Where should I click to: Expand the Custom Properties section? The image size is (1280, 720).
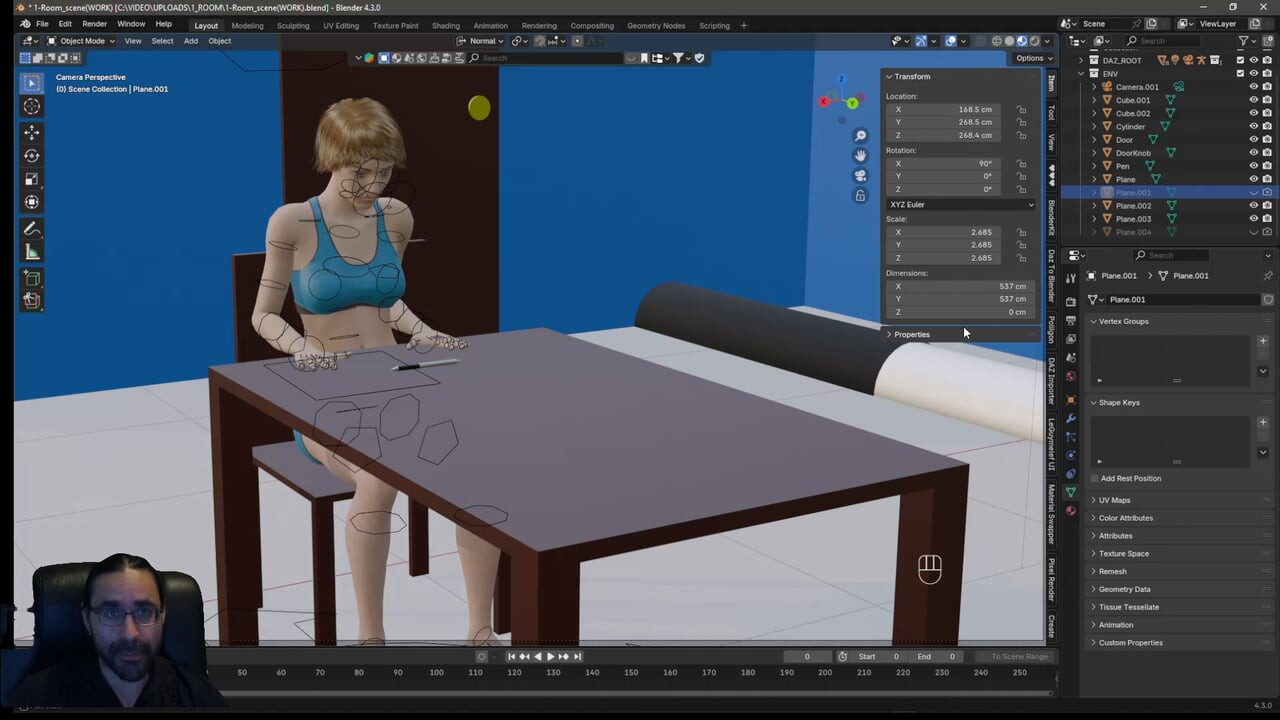click(1130, 643)
